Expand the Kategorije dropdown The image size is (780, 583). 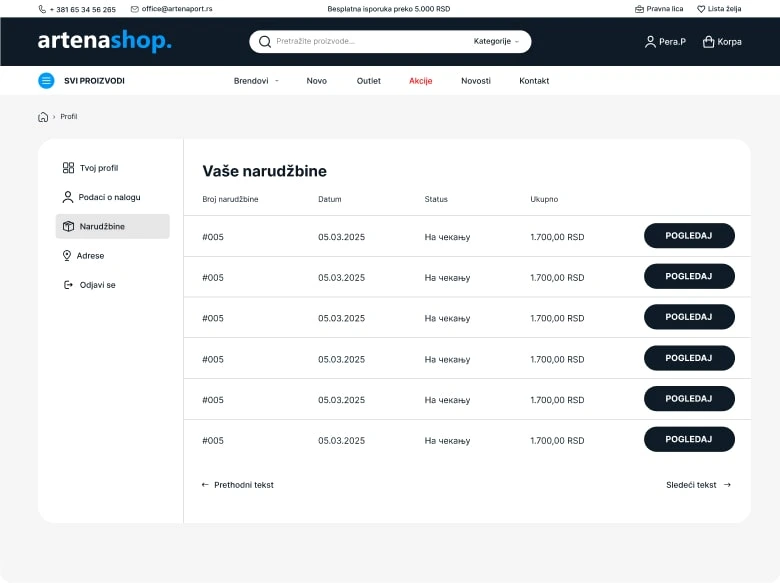click(496, 42)
